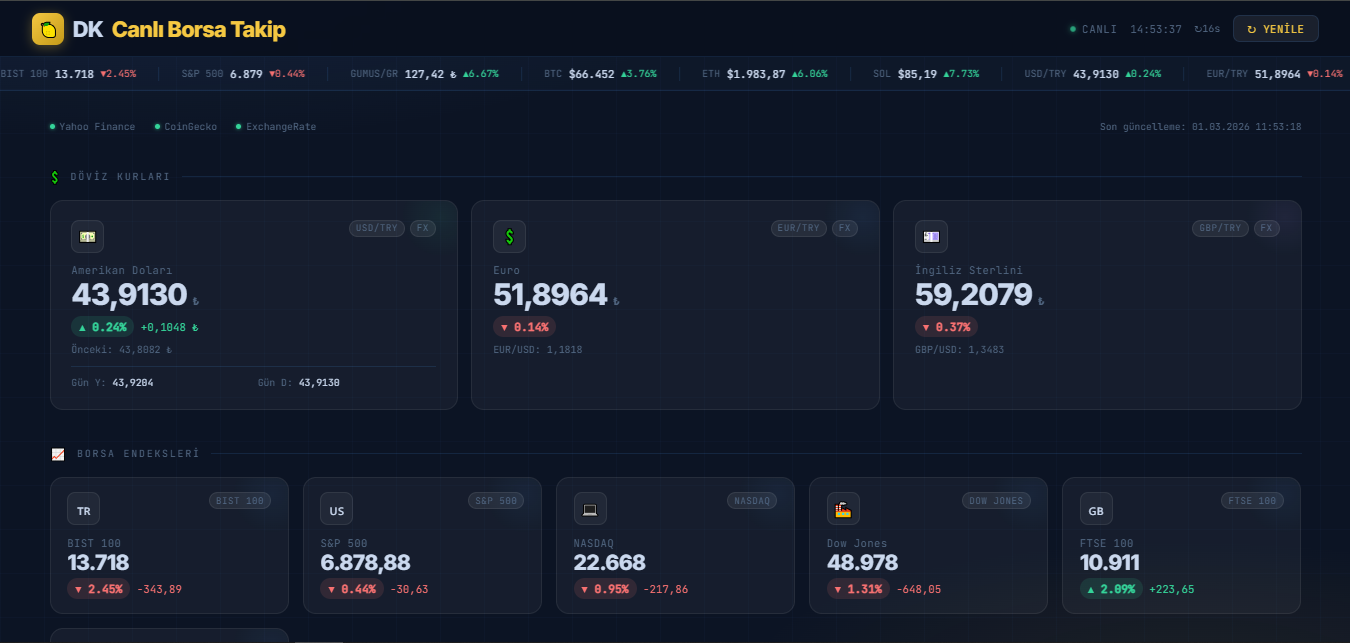Click the Önceki: 43,8082 text
Viewport: 1350px width, 643px height.
(121, 350)
